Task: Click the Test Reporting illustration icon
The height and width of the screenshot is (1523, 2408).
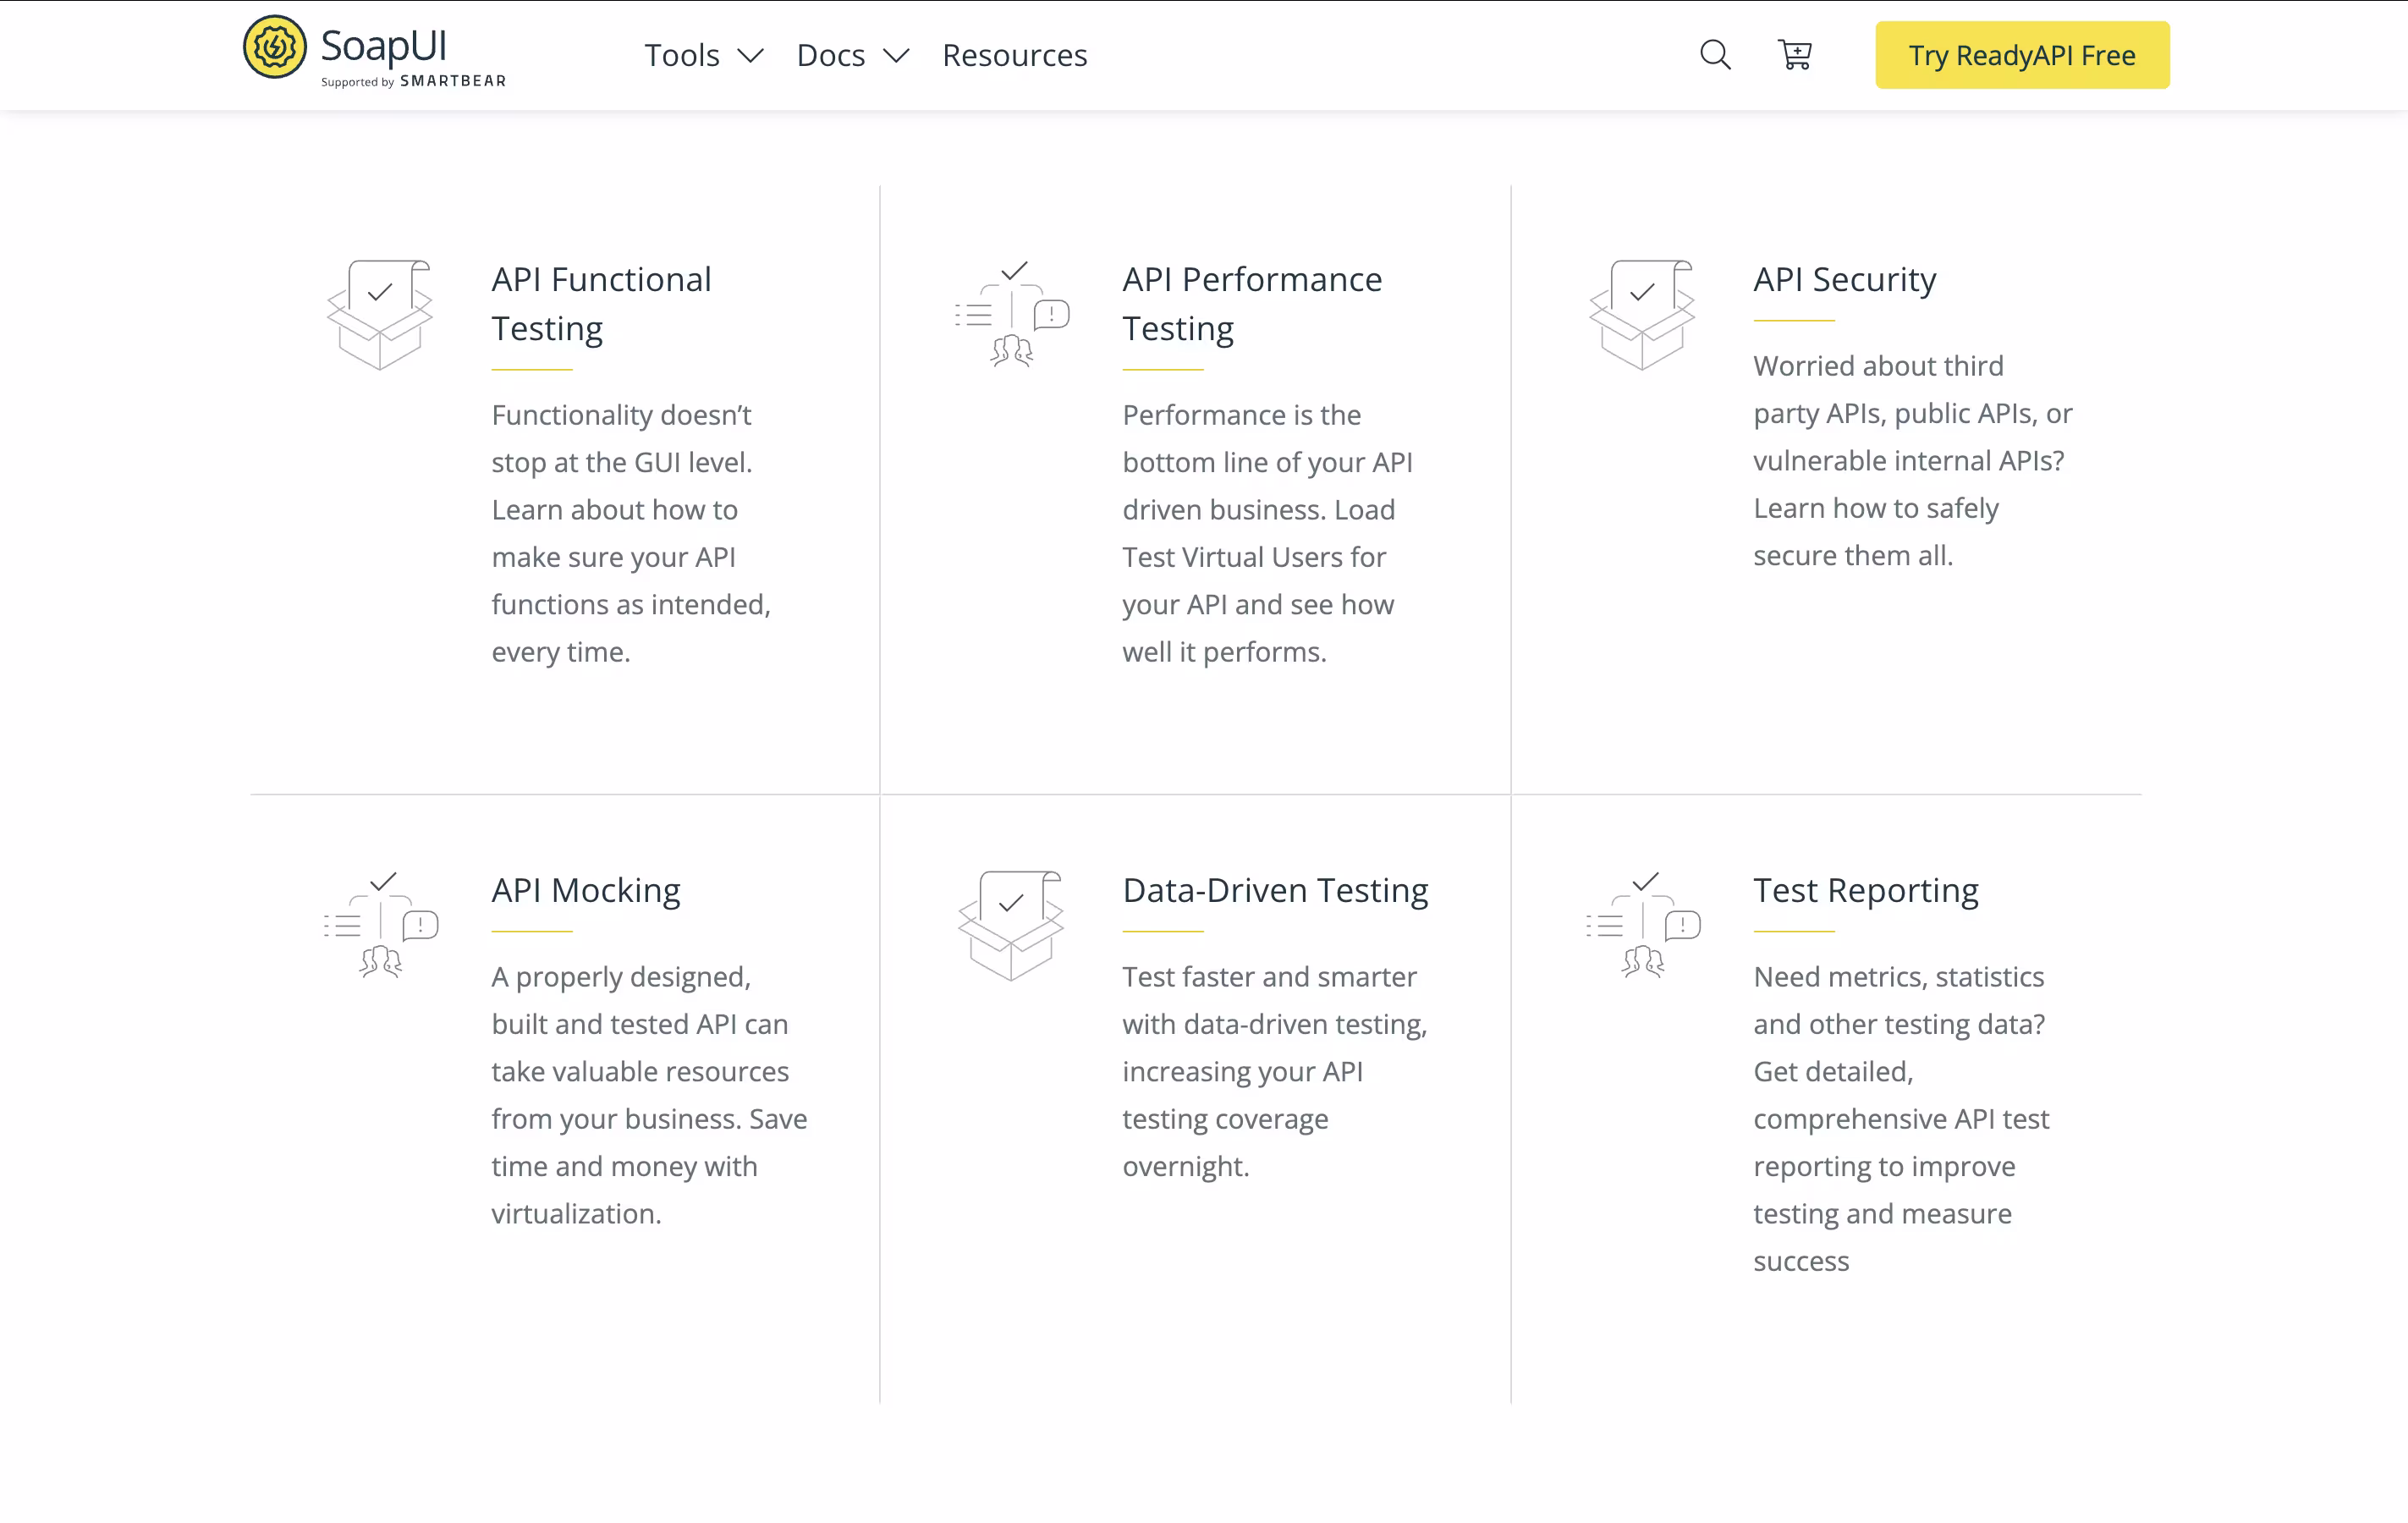Action: 1643,925
